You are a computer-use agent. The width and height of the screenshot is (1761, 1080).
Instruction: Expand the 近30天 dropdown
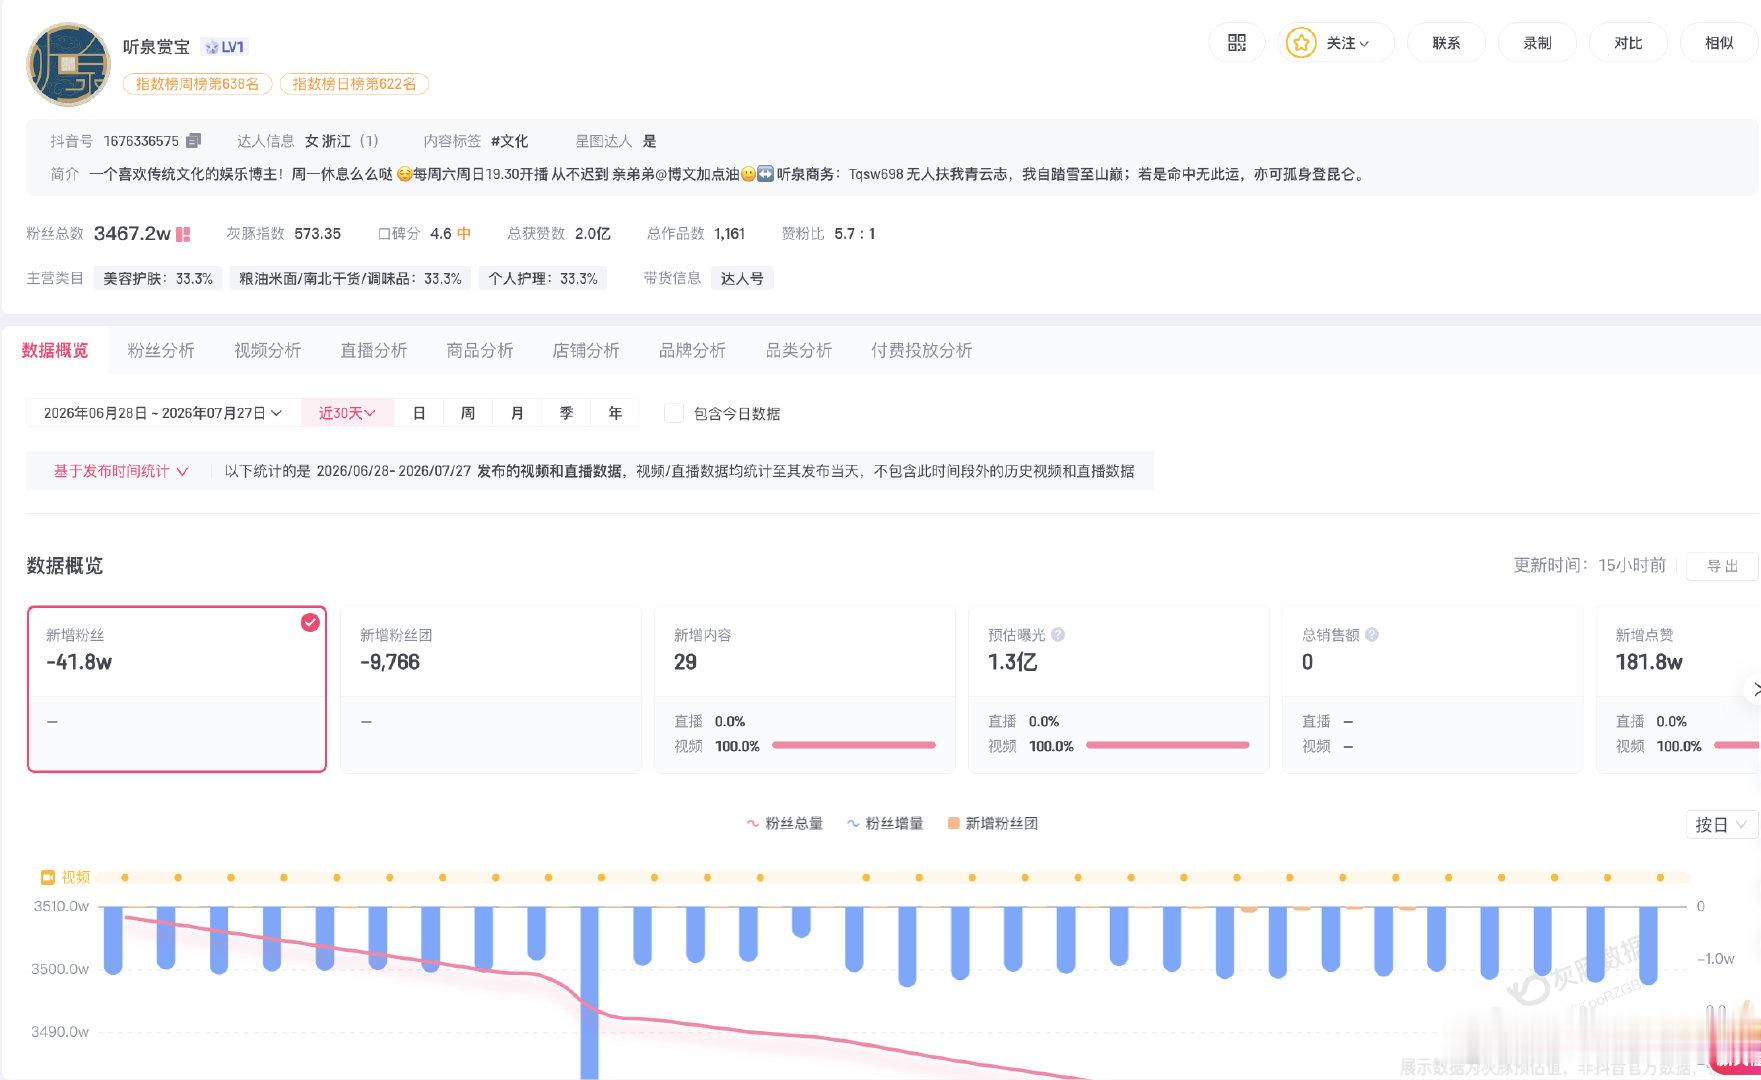[347, 413]
